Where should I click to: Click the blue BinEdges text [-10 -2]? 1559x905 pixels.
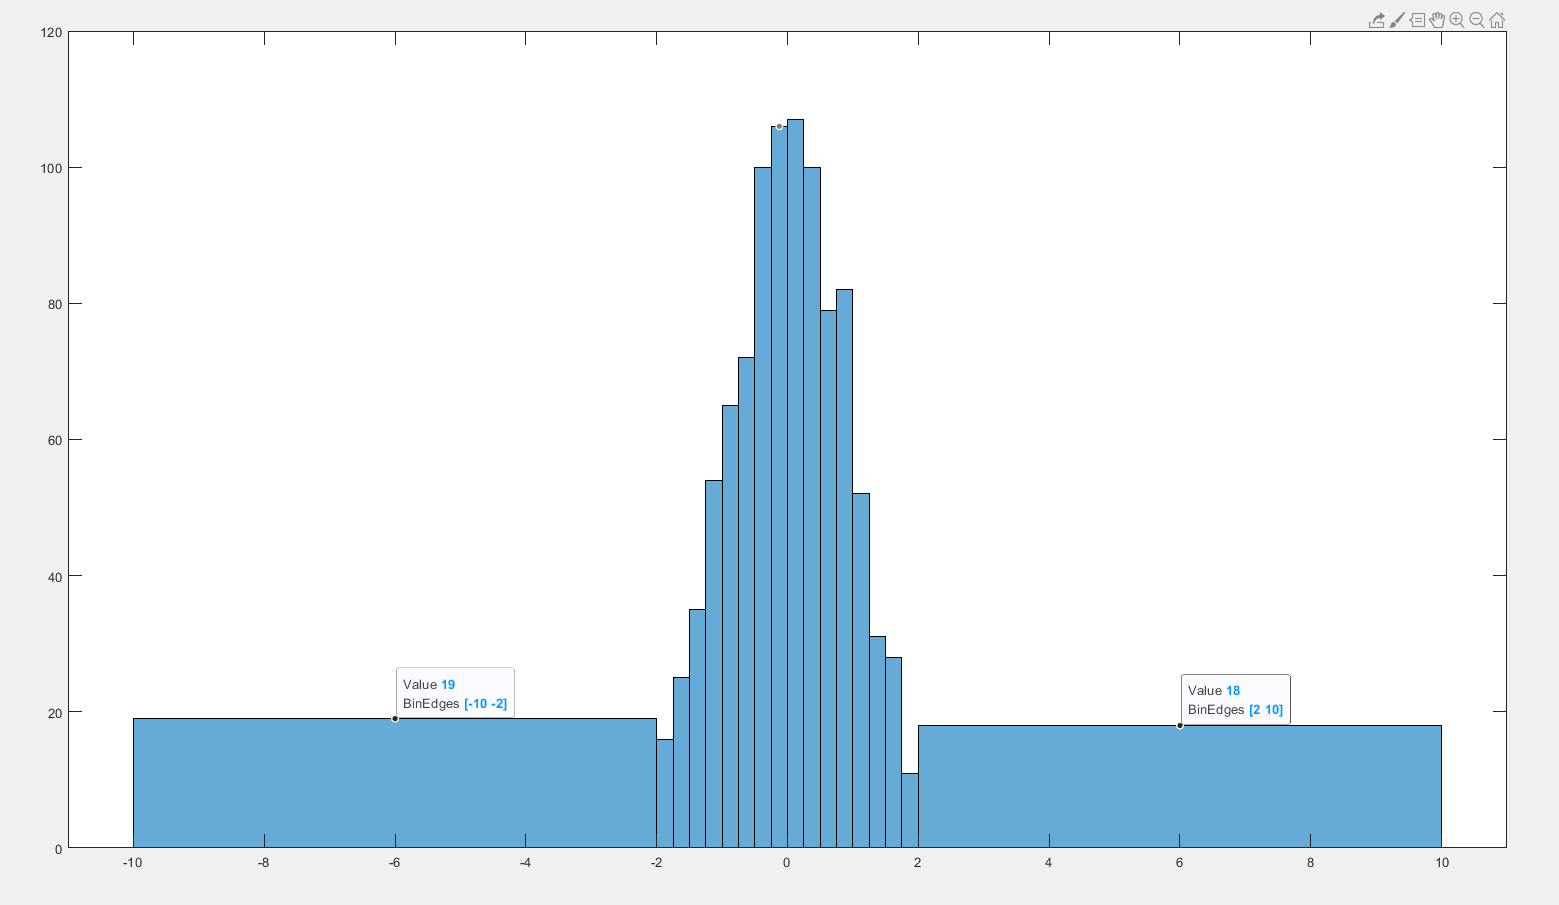pyautogui.click(x=484, y=704)
